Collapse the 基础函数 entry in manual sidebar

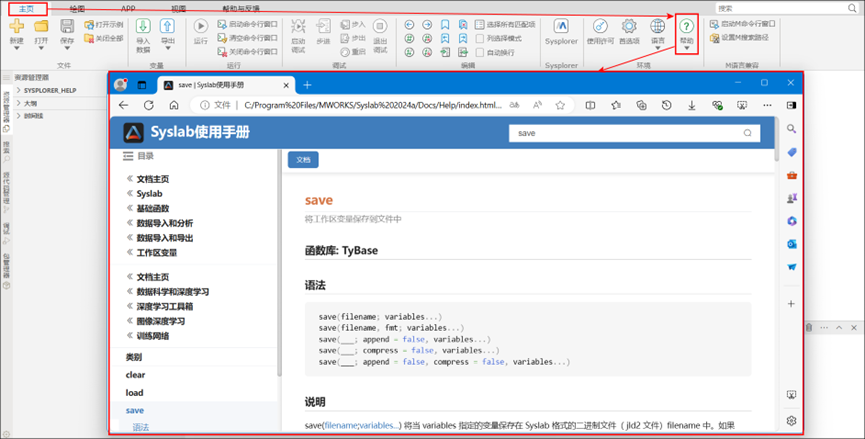(130, 208)
